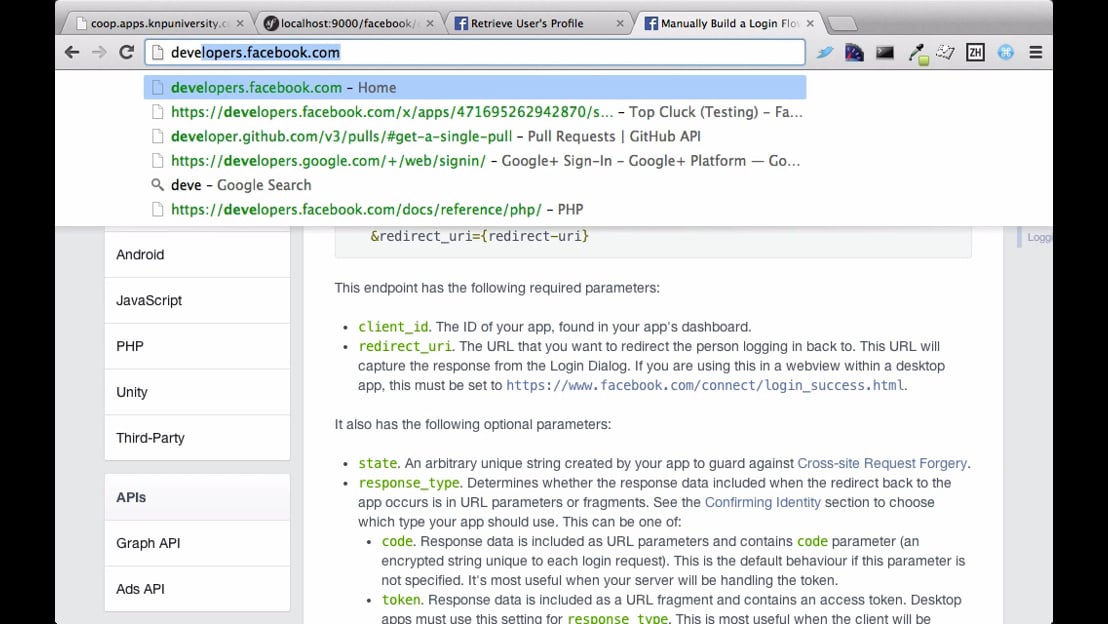Click the response_type parameter name in optional list
Image resolution: width=1108 pixels, height=624 pixels.
coord(409,483)
